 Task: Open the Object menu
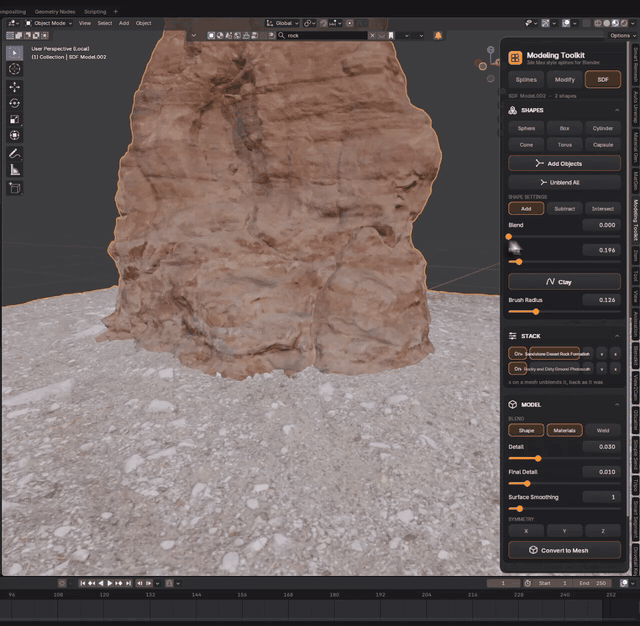(143, 23)
